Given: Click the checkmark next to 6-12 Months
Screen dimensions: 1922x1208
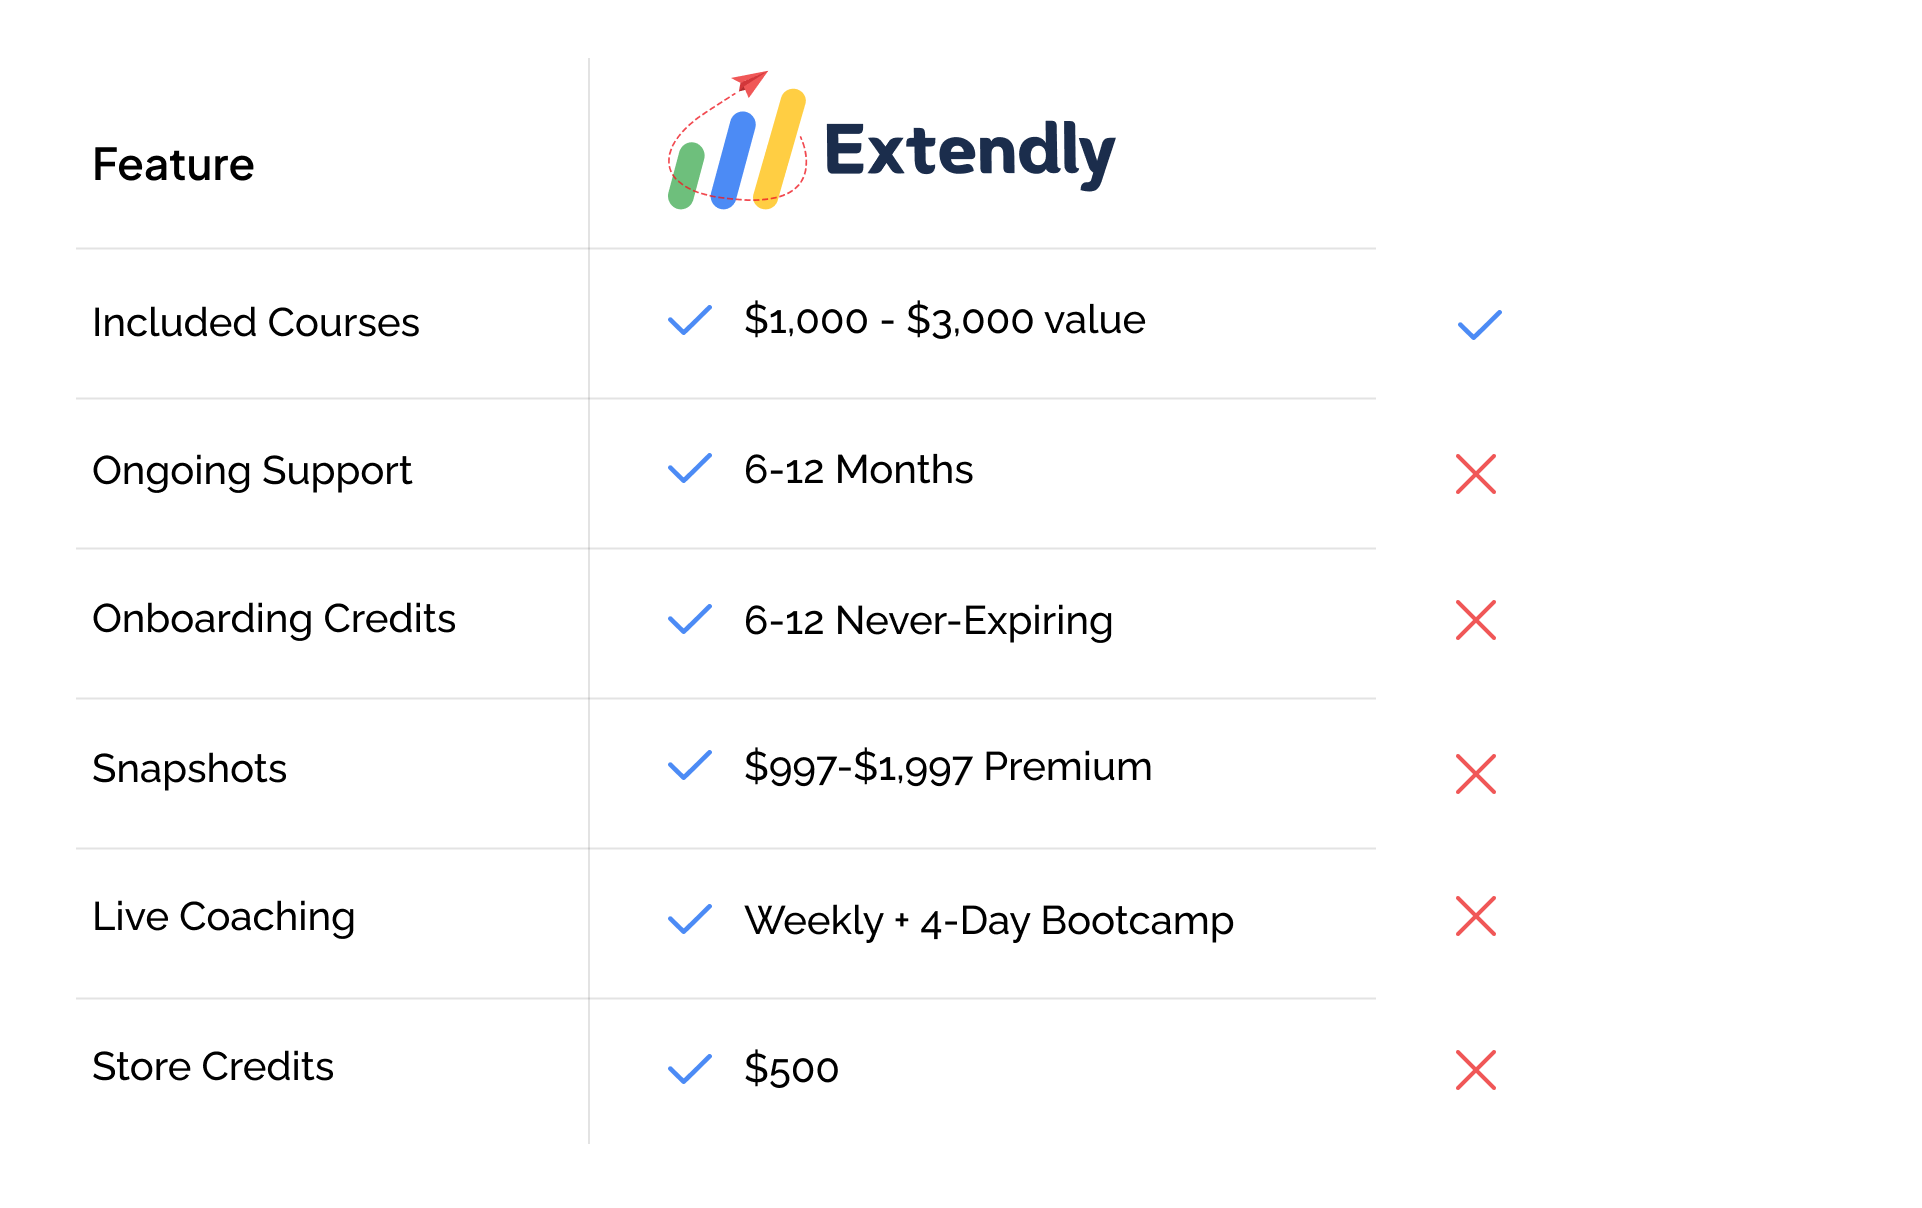Looking at the screenshot, I should click(689, 468).
